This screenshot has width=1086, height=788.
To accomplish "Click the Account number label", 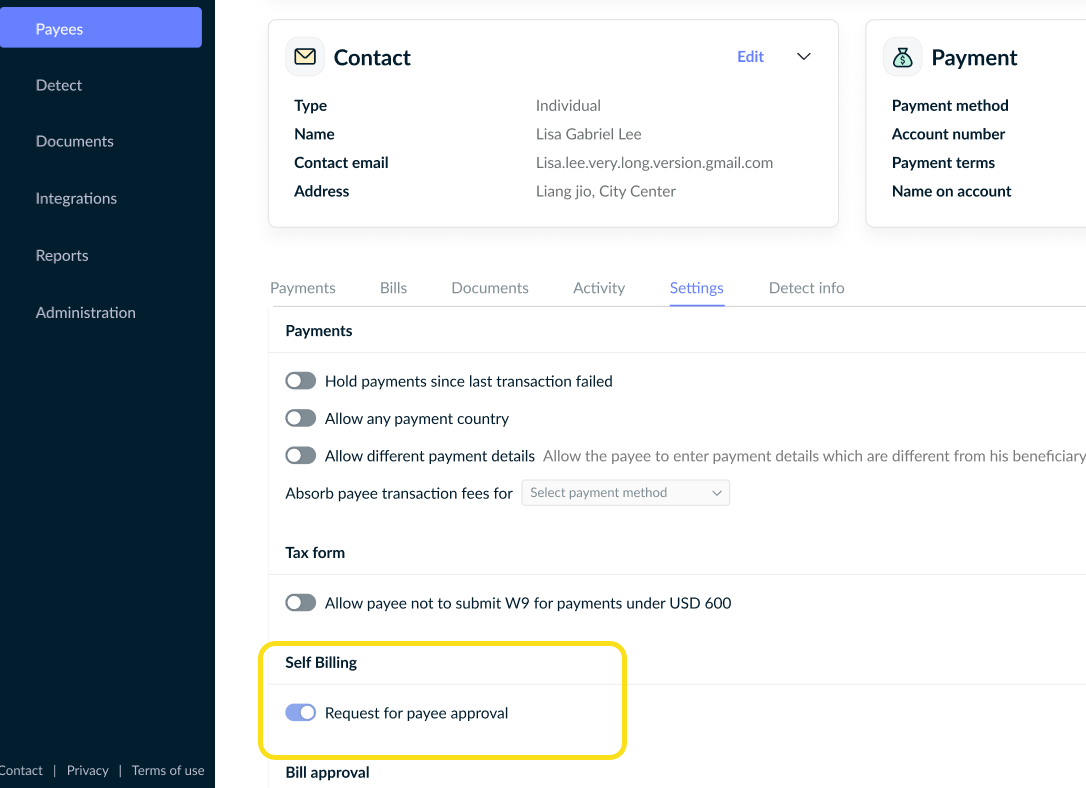I will pos(948,134).
